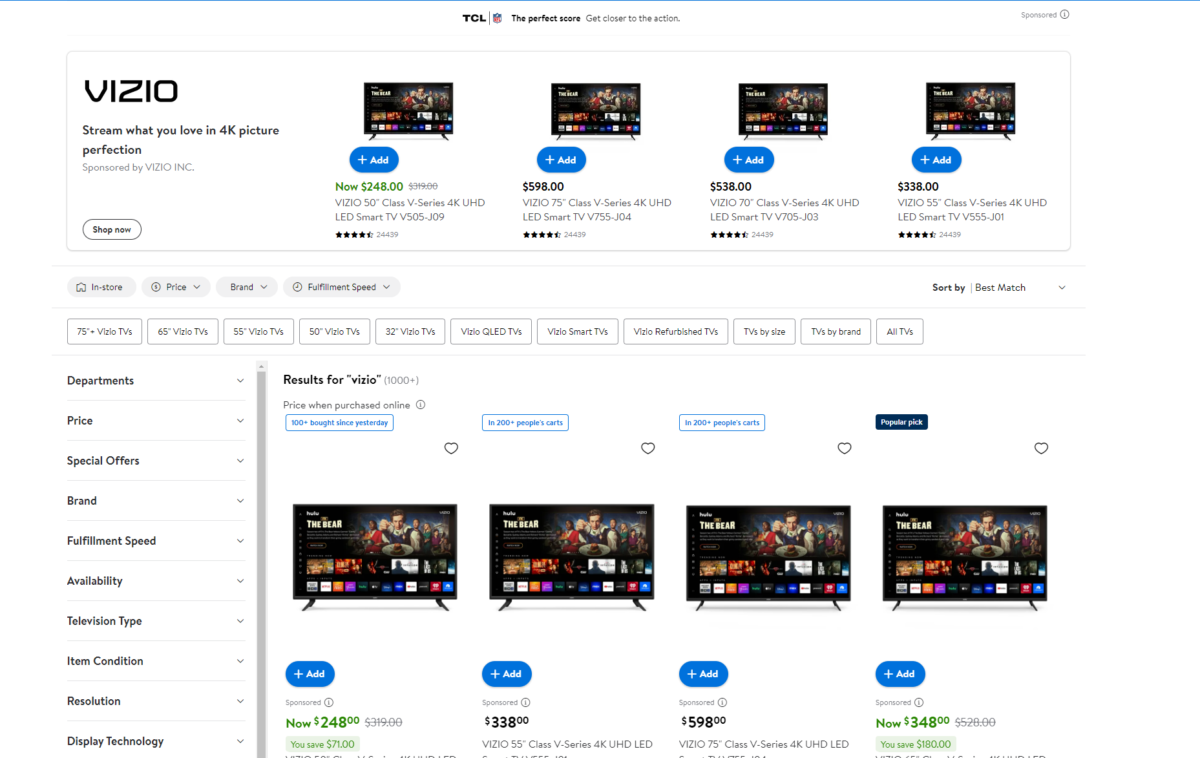This screenshot has height=758, width=1200.
Task: Open the Fulfillment Speed filter dropdown
Action: (x=342, y=287)
